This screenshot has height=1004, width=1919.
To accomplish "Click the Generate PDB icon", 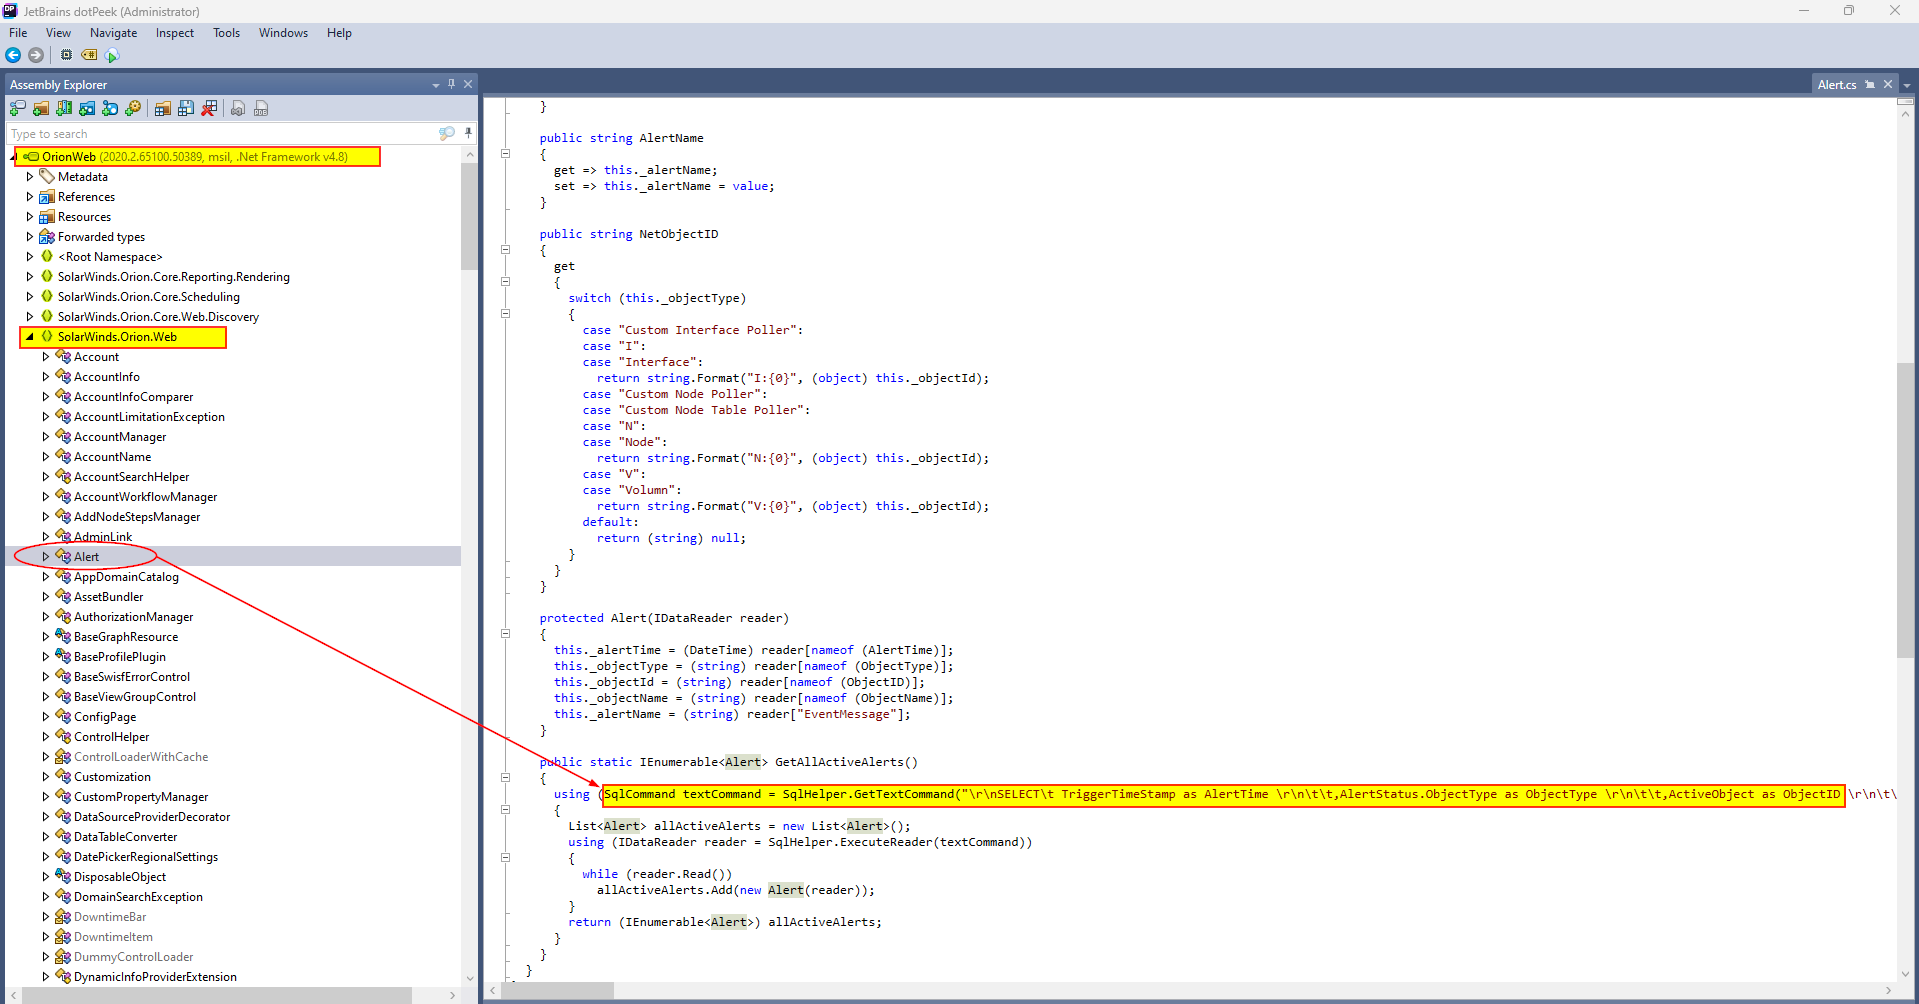I will (x=261, y=108).
